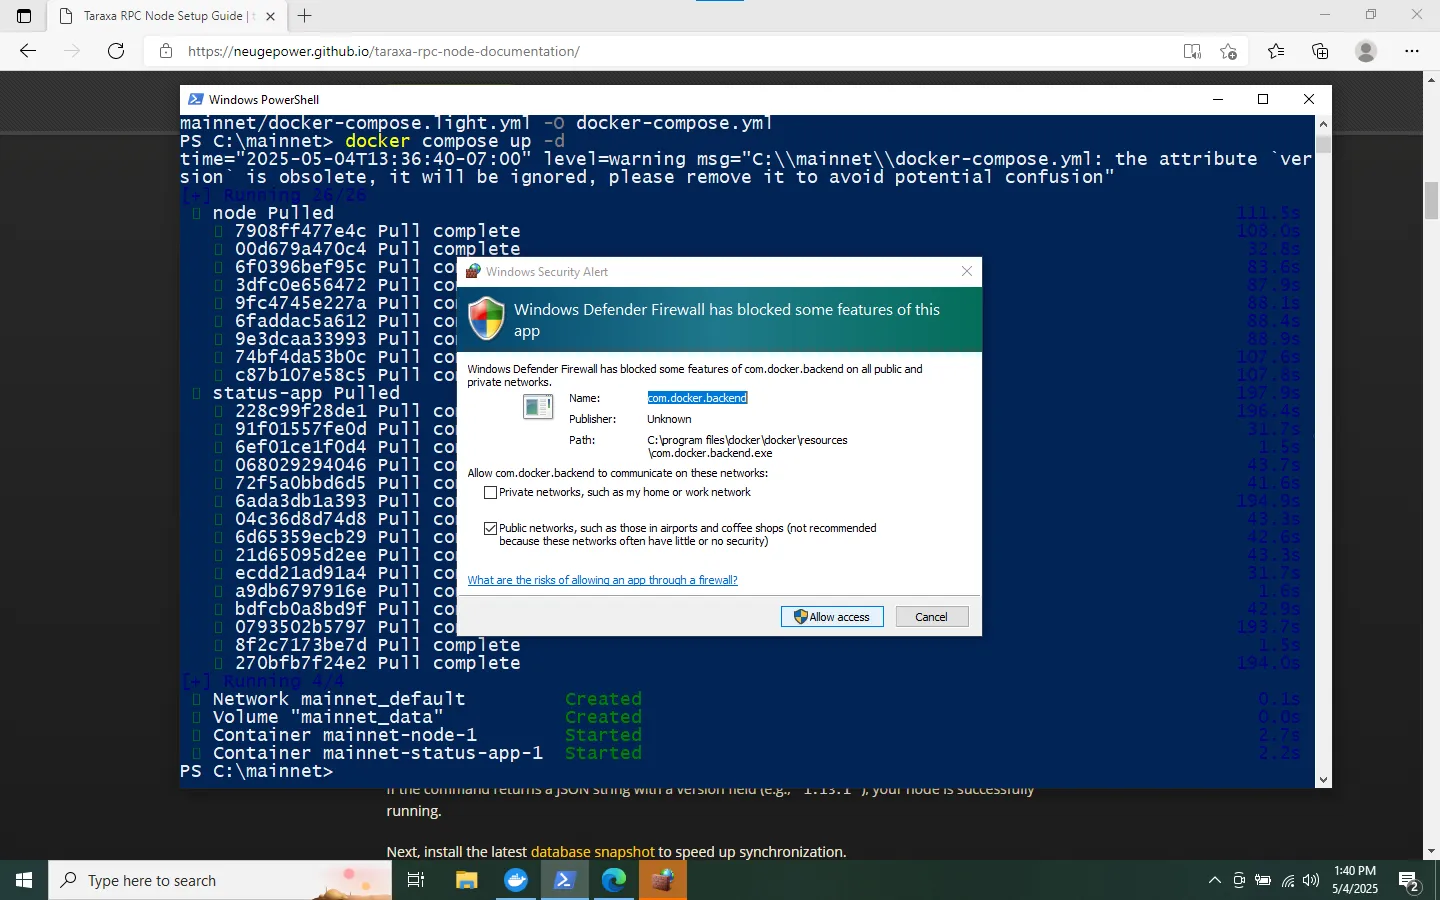Select the Taraxa RPC Node Setup Guide tab
This screenshot has height=900, width=1440.
click(x=160, y=16)
